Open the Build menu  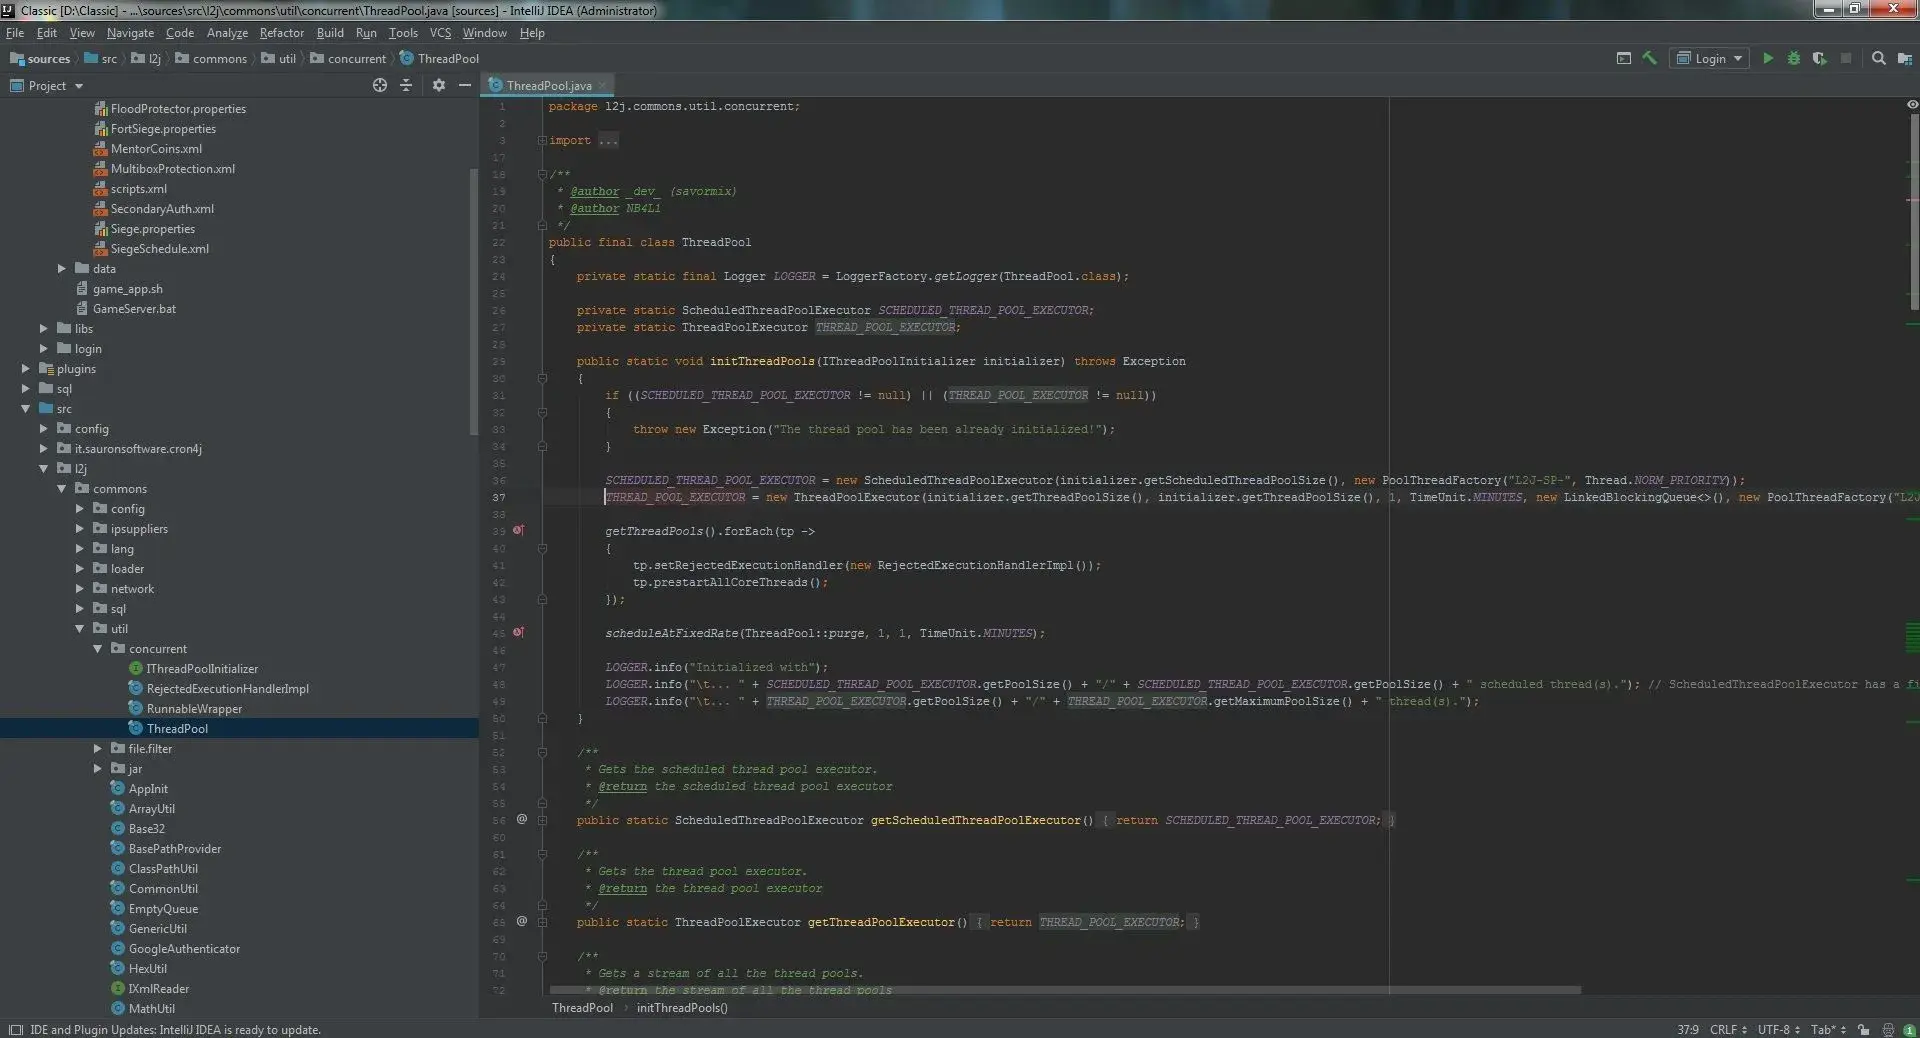pos(330,33)
